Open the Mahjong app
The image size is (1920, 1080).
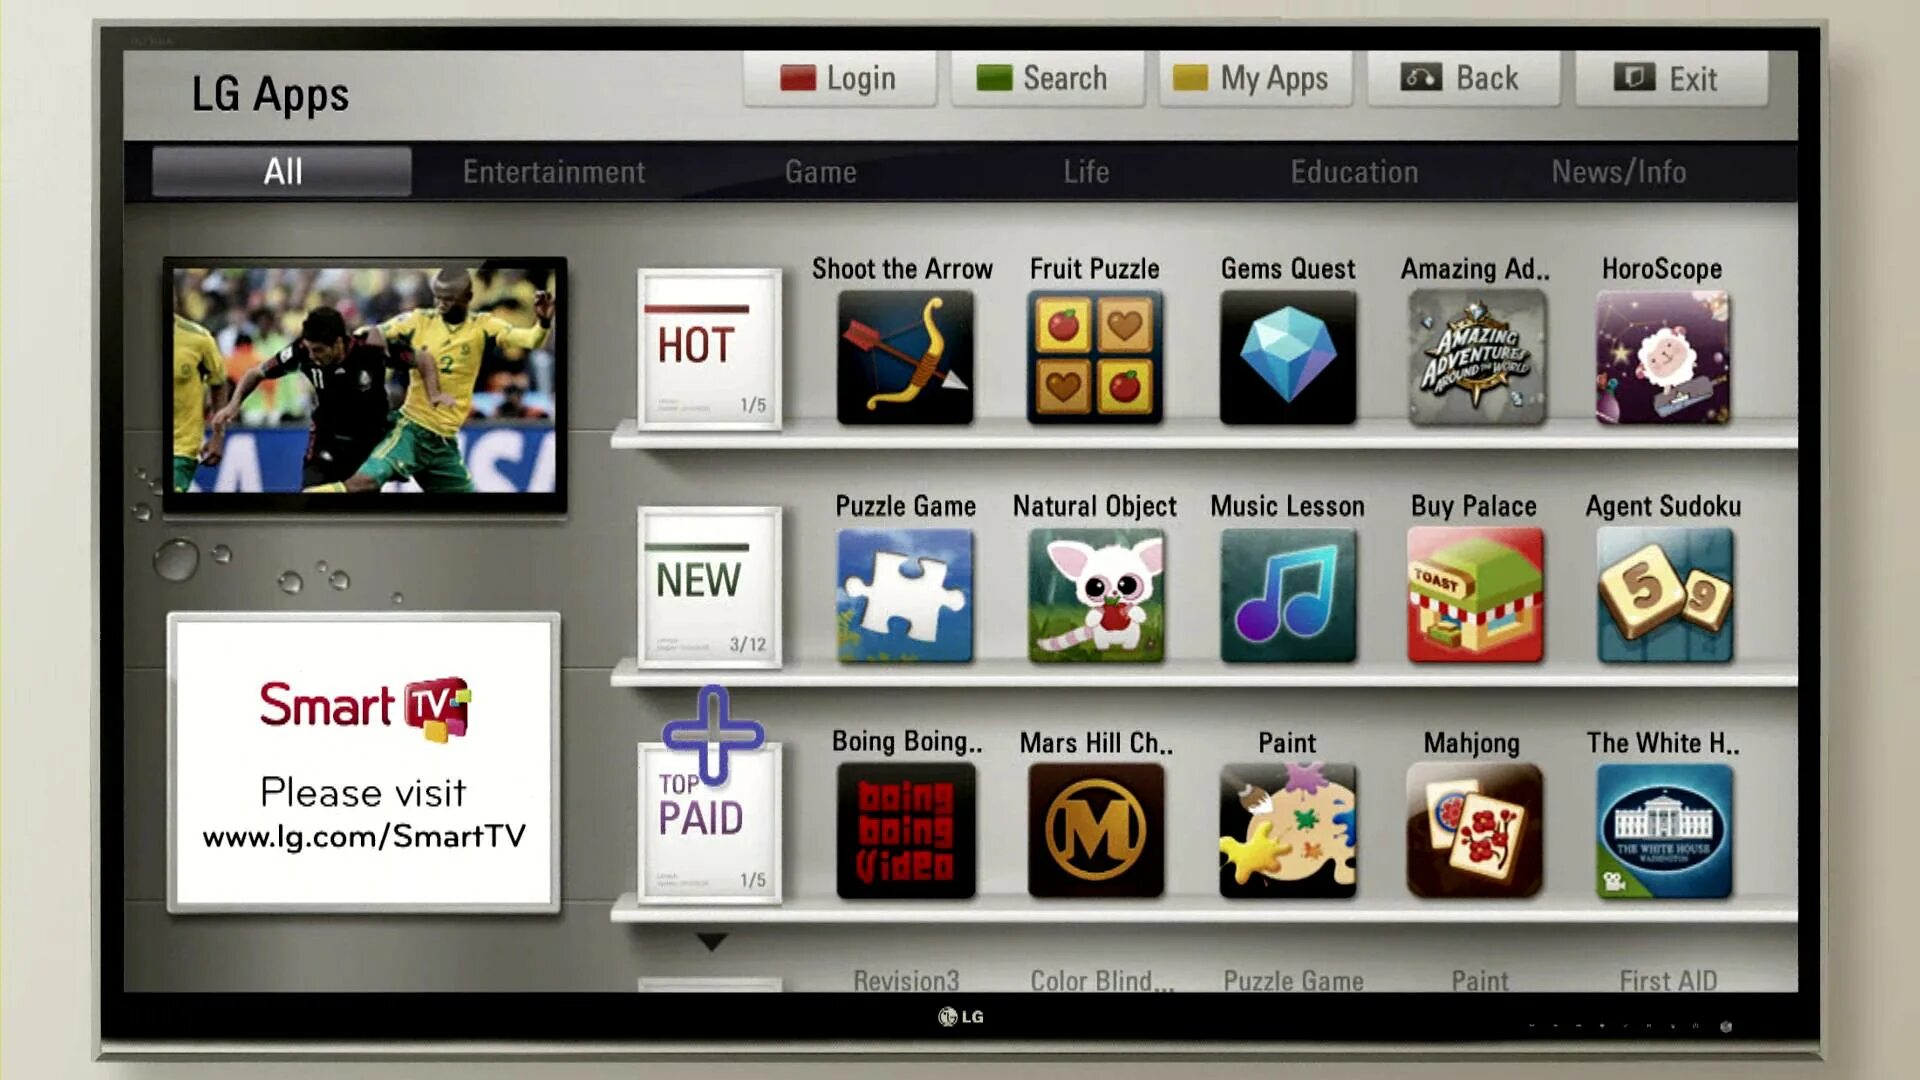click(1474, 832)
